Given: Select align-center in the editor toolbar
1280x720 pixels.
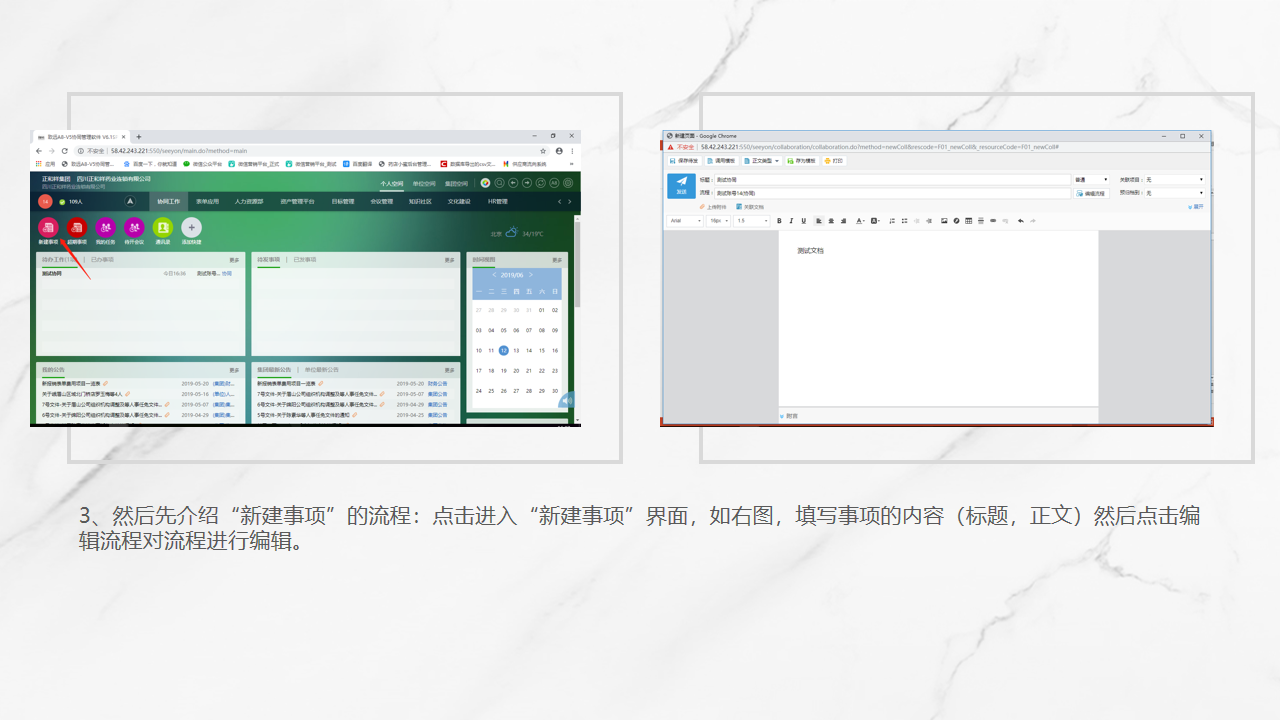Looking at the screenshot, I should 831,220.
